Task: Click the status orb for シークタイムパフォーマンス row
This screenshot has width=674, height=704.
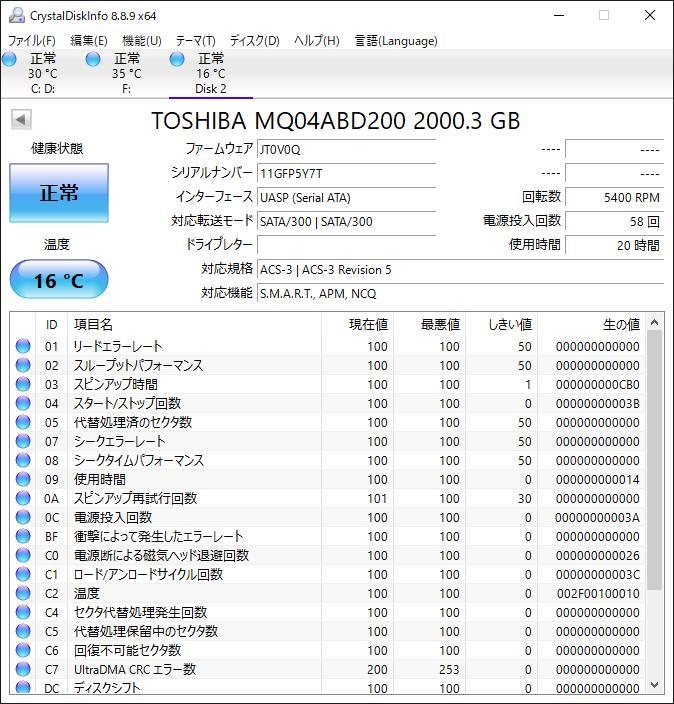Action: (x=23, y=460)
